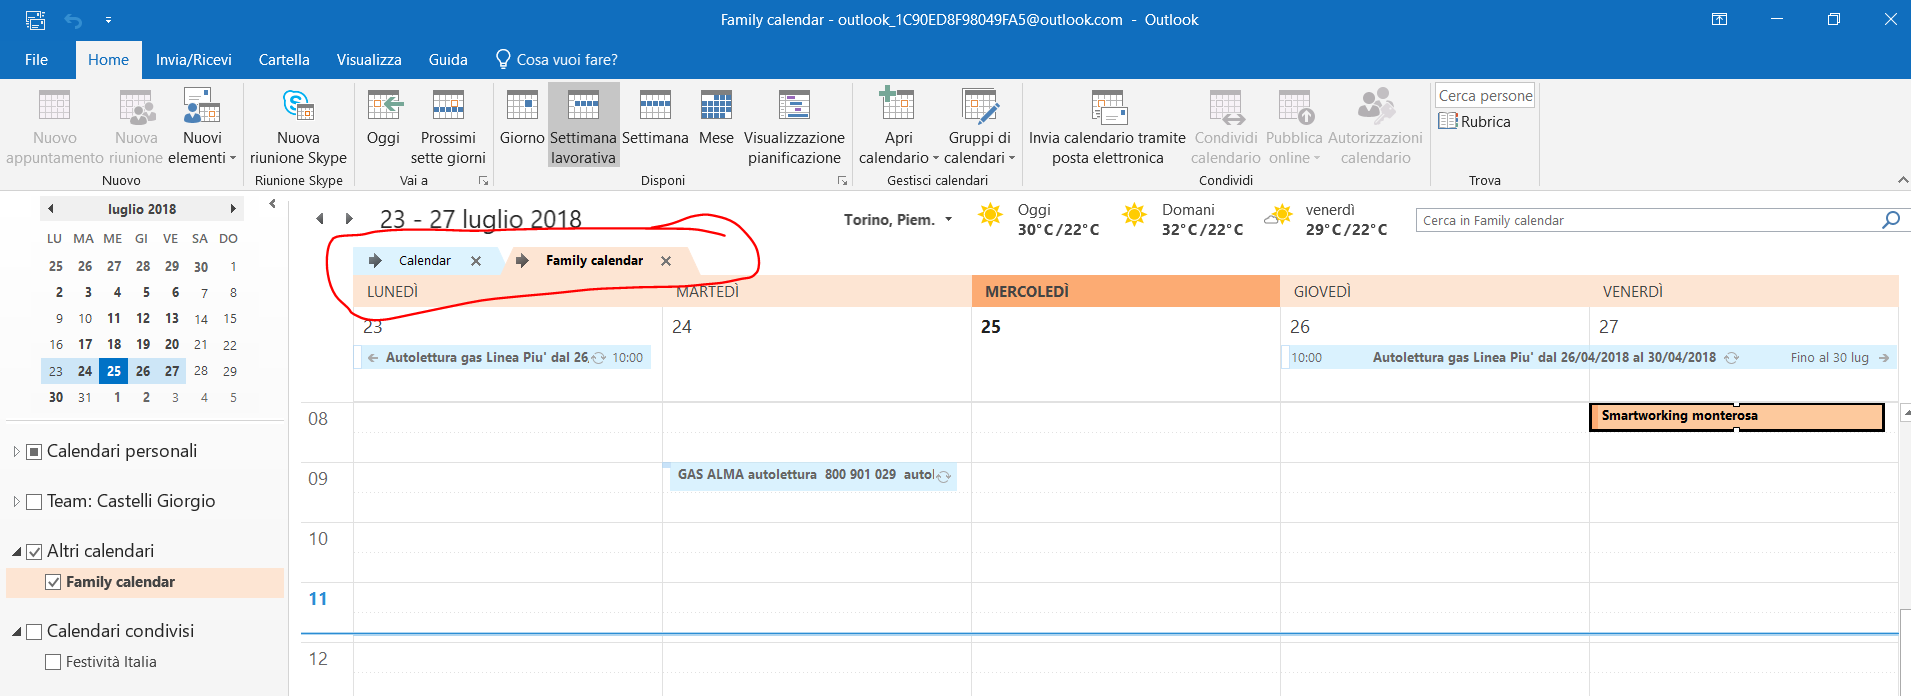Click Invia calendario tramite posta elettronica
The width and height of the screenshot is (1911, 696).
(x=1107, y=125)
